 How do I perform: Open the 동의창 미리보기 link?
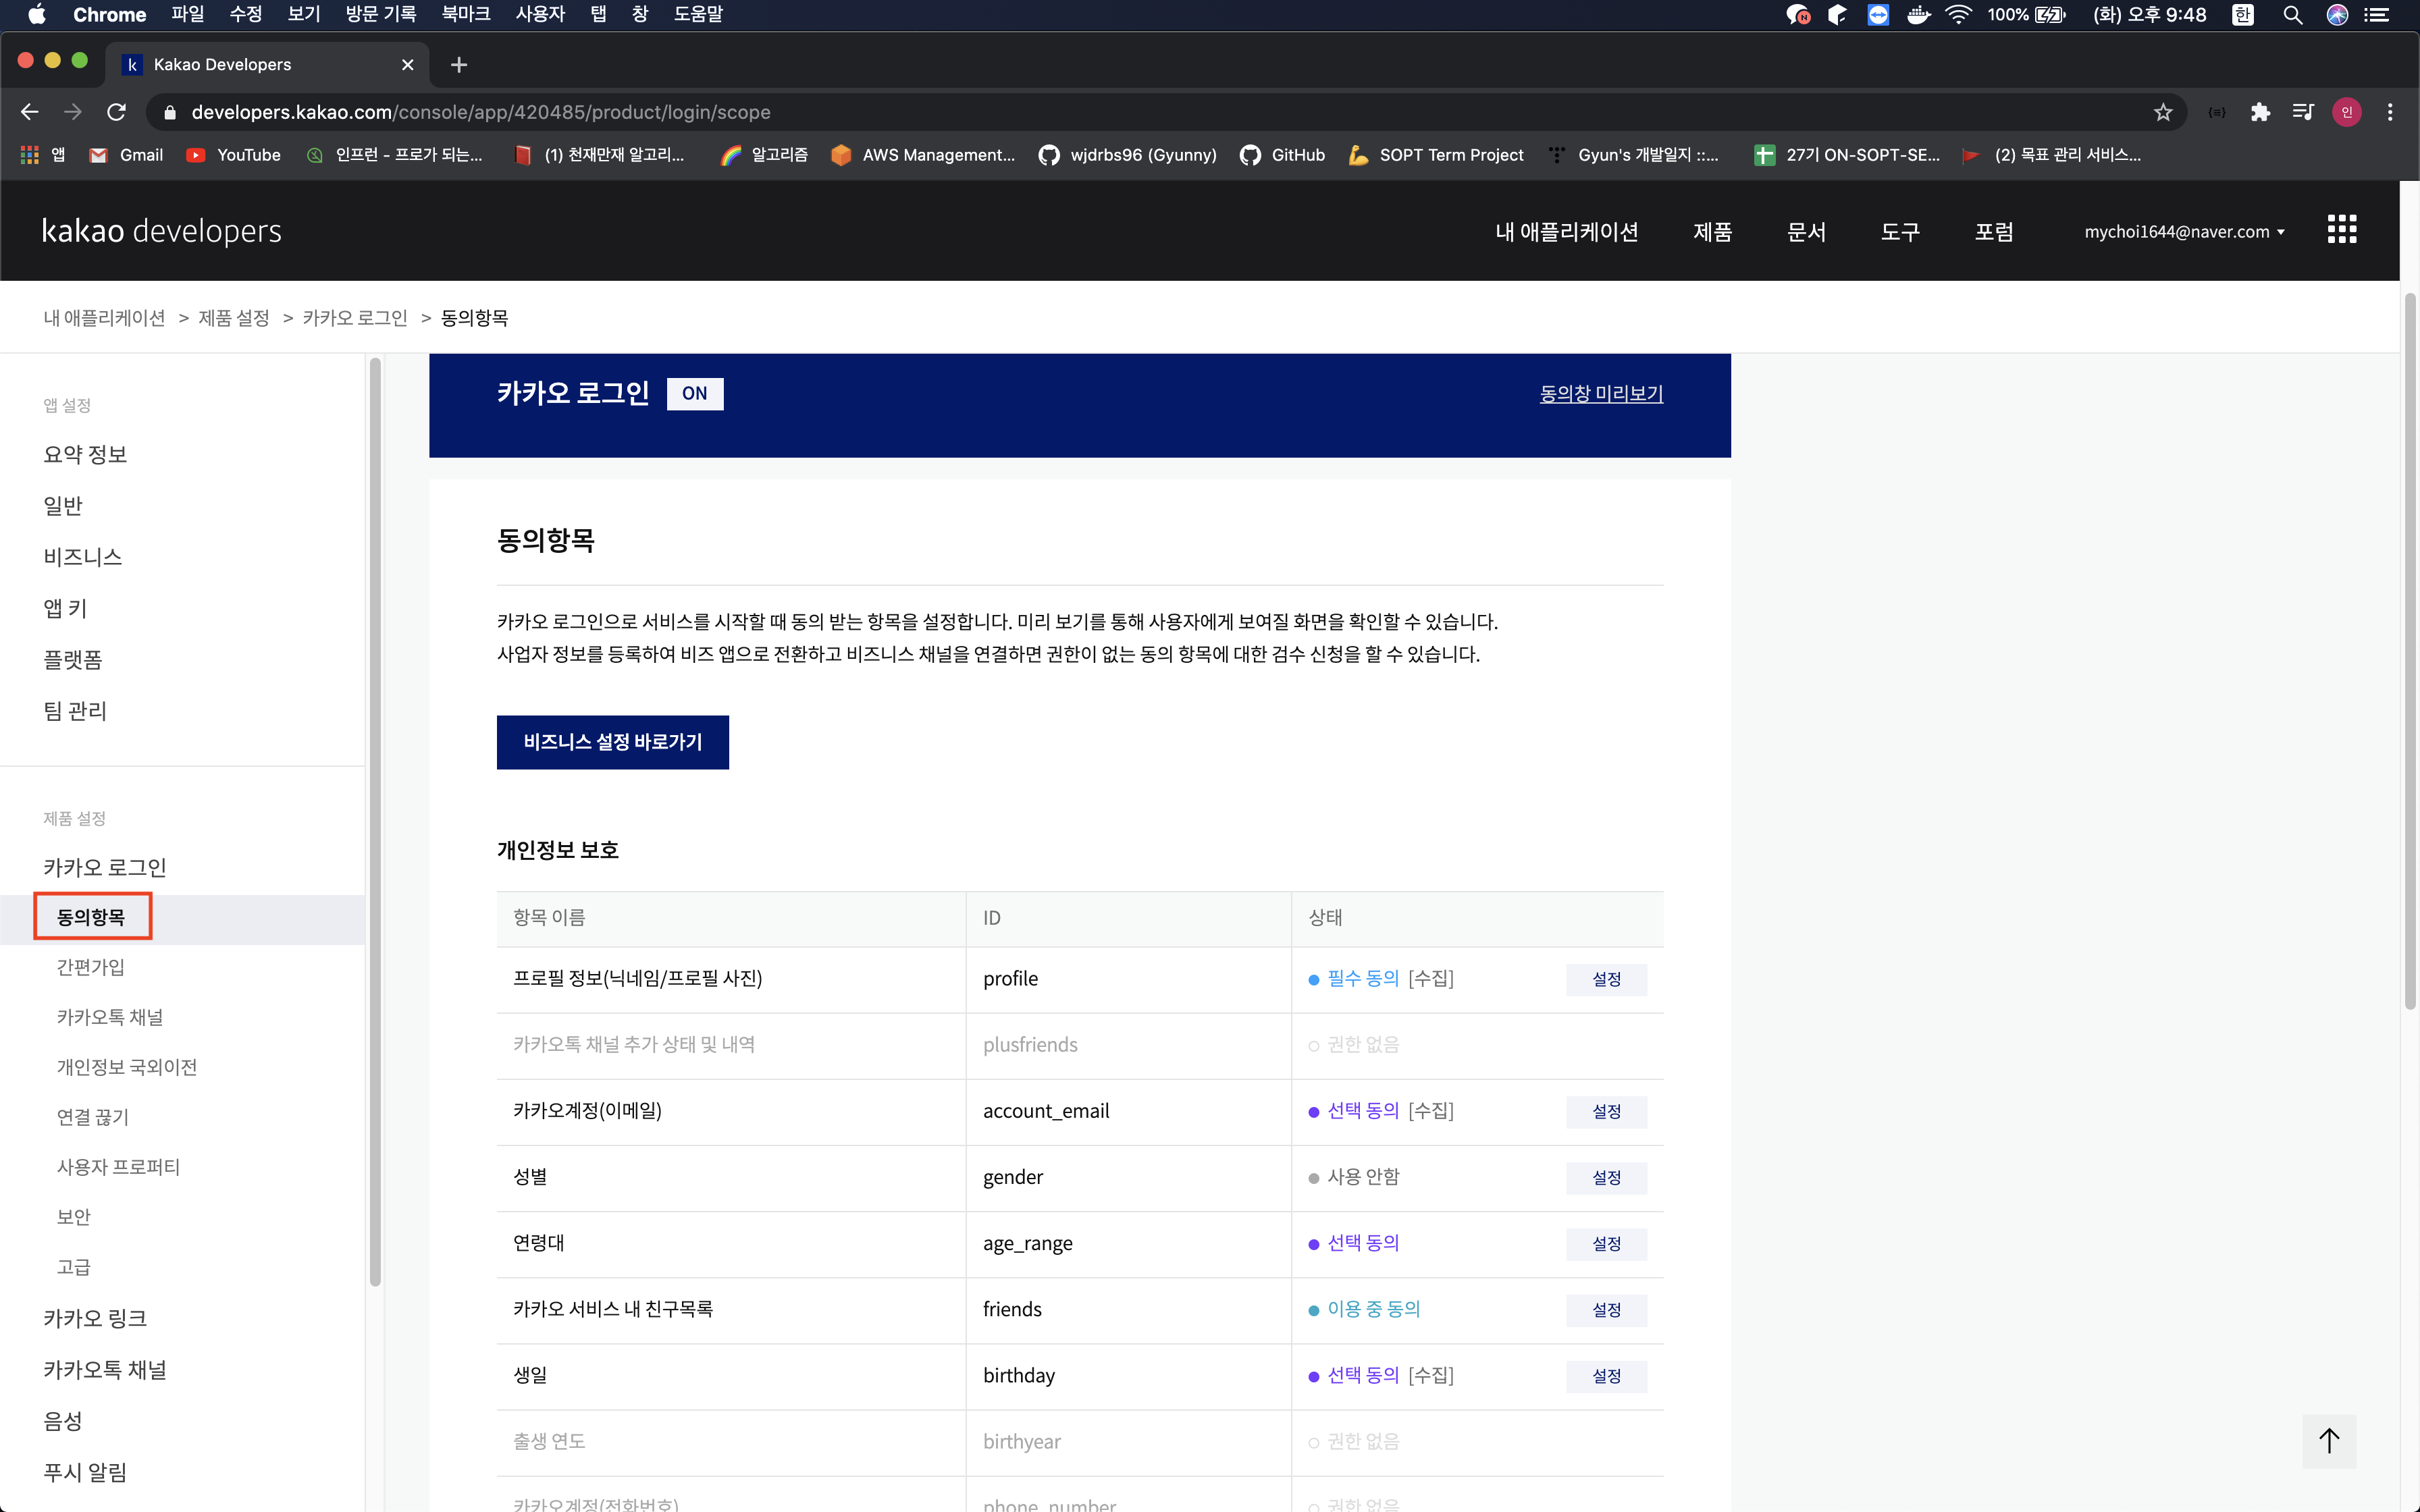1601,394
